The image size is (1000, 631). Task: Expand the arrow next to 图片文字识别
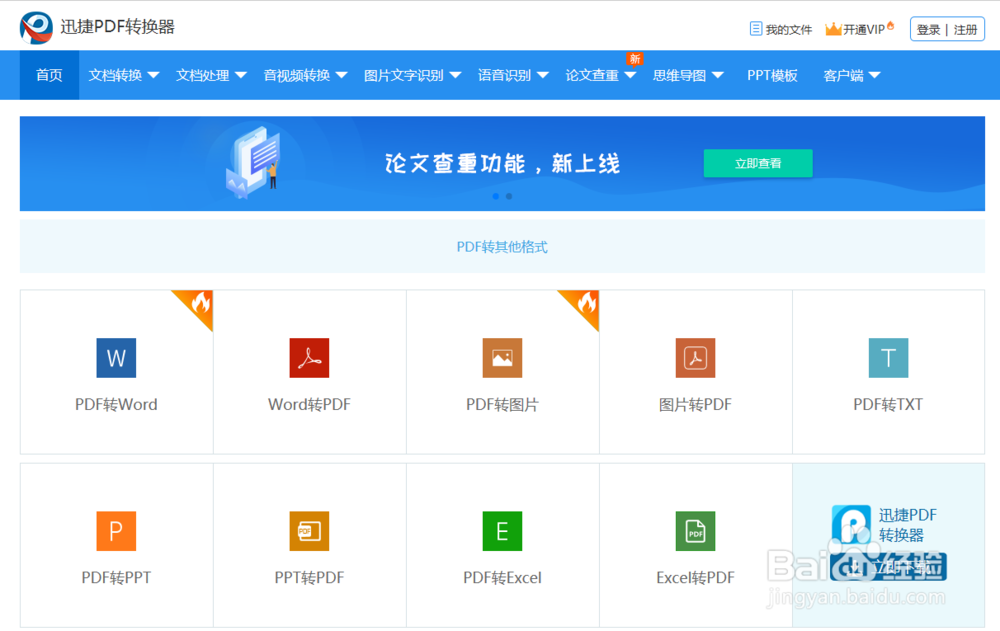(455, 75)
